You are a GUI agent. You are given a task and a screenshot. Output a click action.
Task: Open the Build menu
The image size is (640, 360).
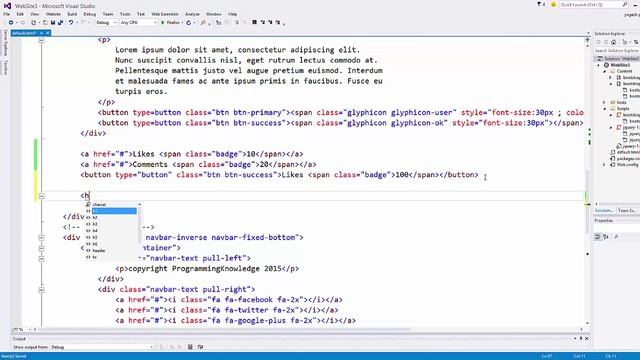pyautogui.click(x=72, y=14)
